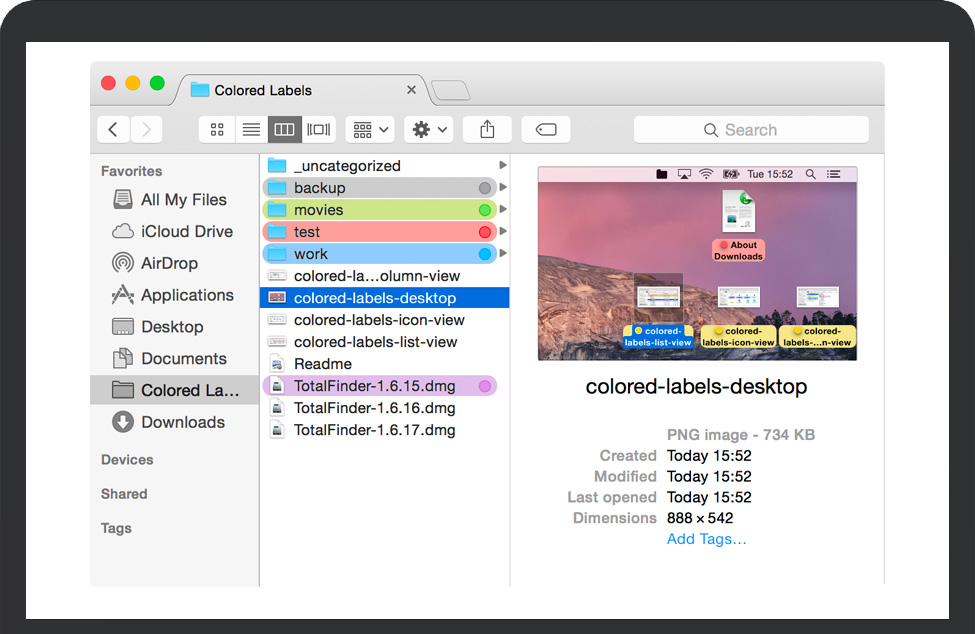Select the TotalFinder-1.6.16.dmg file
Image resolution: width=975 pixels, height=634 pixels.
[x=374, y=408]
